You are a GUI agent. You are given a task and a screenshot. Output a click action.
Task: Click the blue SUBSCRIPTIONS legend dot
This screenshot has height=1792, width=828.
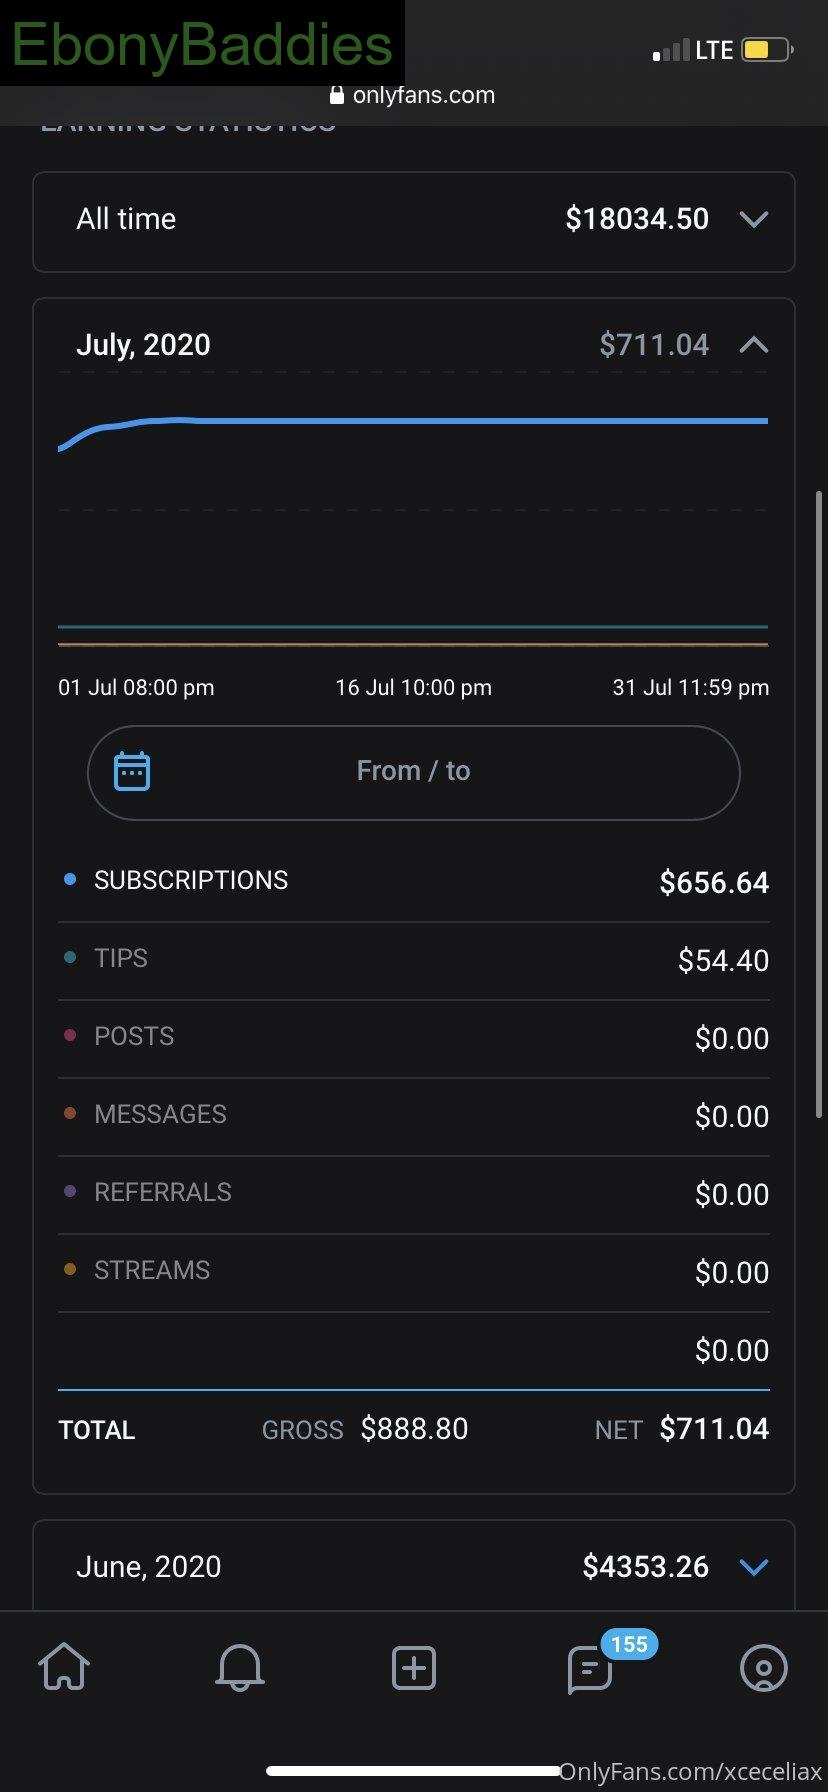tap(70, 879)
